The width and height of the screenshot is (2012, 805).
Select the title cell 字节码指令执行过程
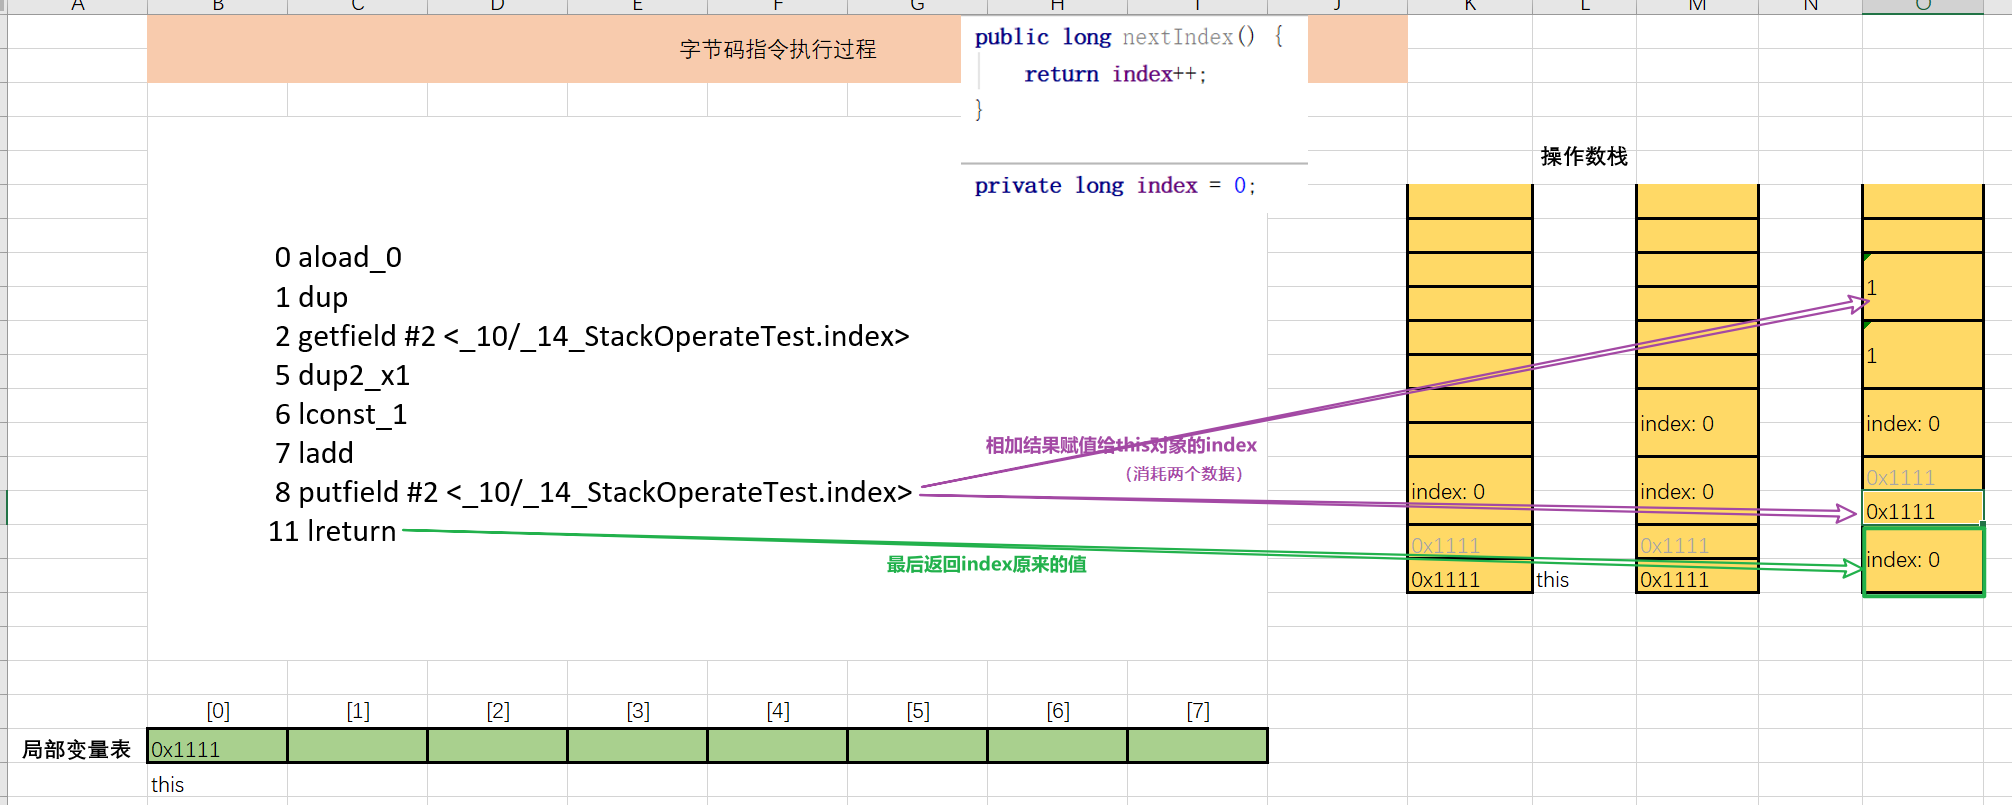click(777, 49)
